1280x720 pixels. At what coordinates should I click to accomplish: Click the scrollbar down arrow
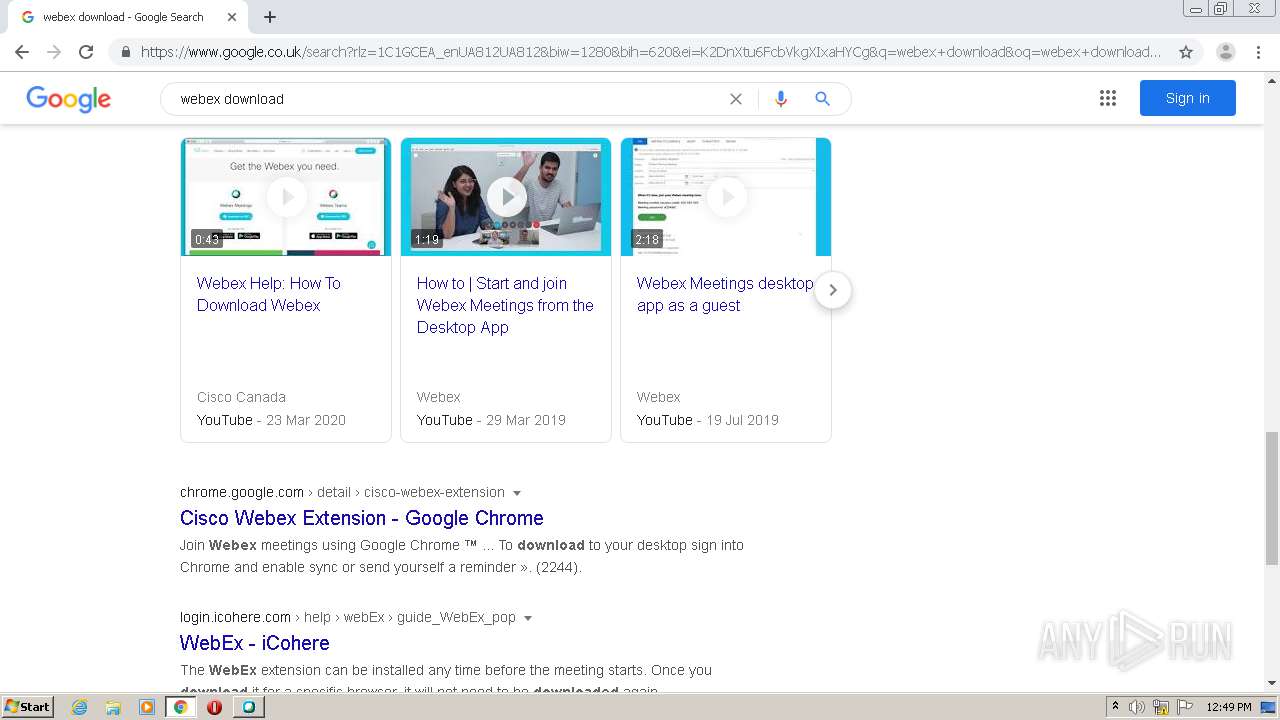pyautogui.click(x=1271, y=684)
